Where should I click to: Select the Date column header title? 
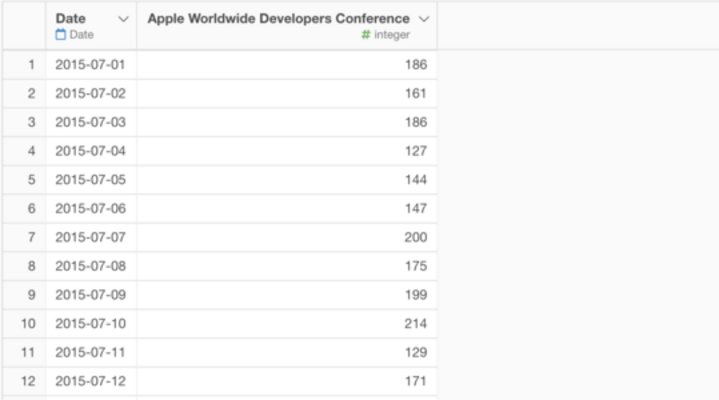[x=70, y=19]
